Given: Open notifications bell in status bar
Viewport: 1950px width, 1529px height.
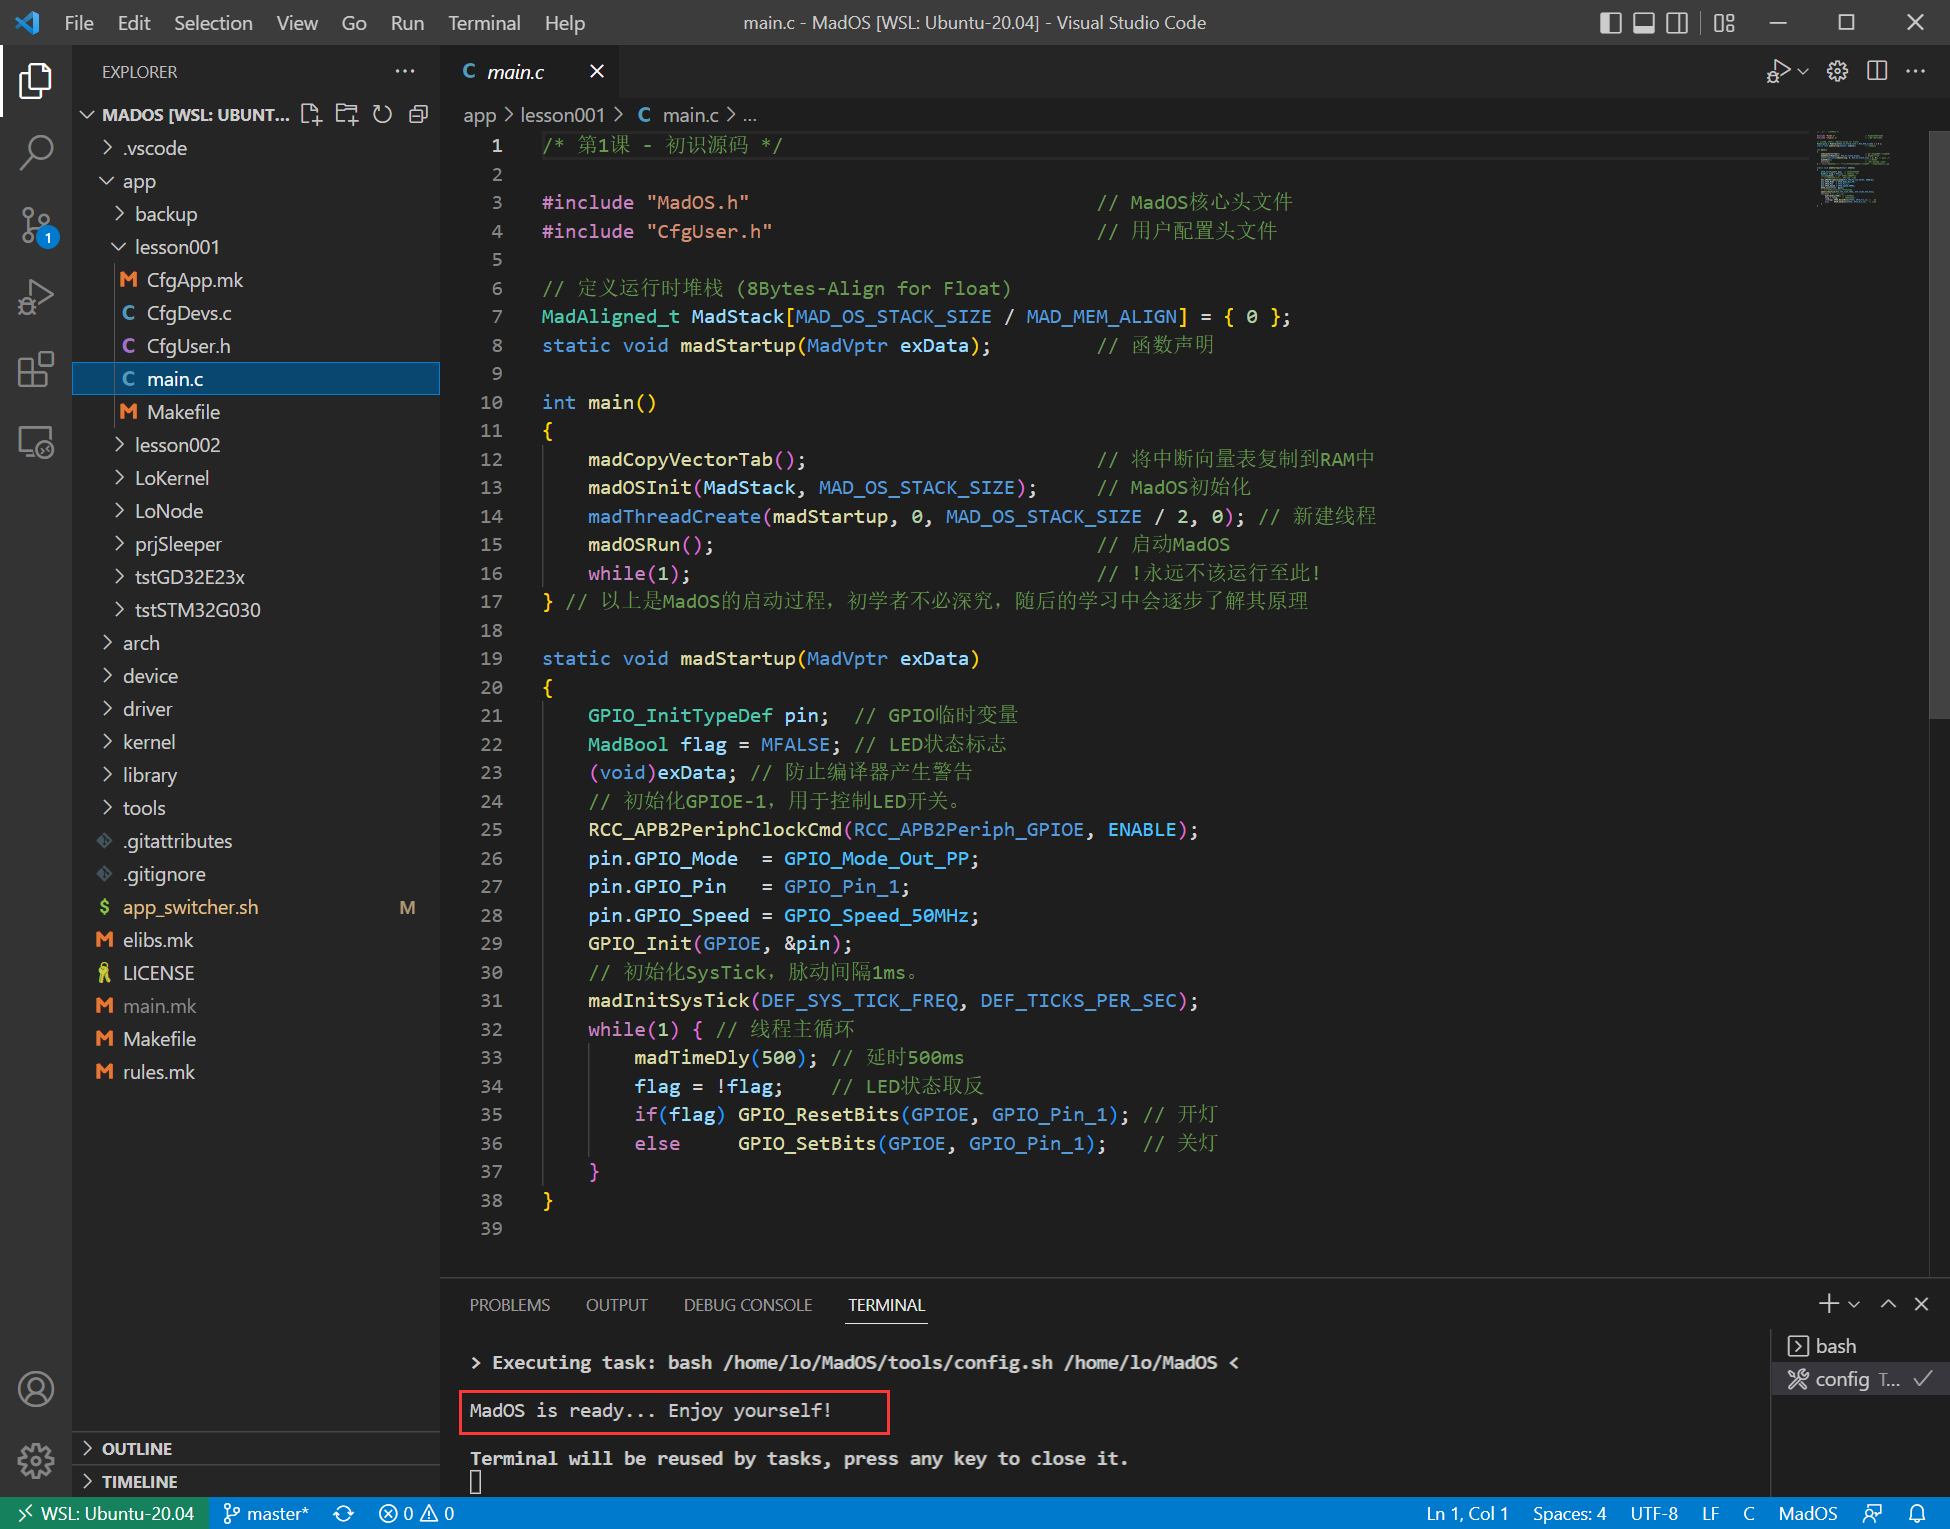Looking at the screenshot, I should click(x=1917, y=1513).
